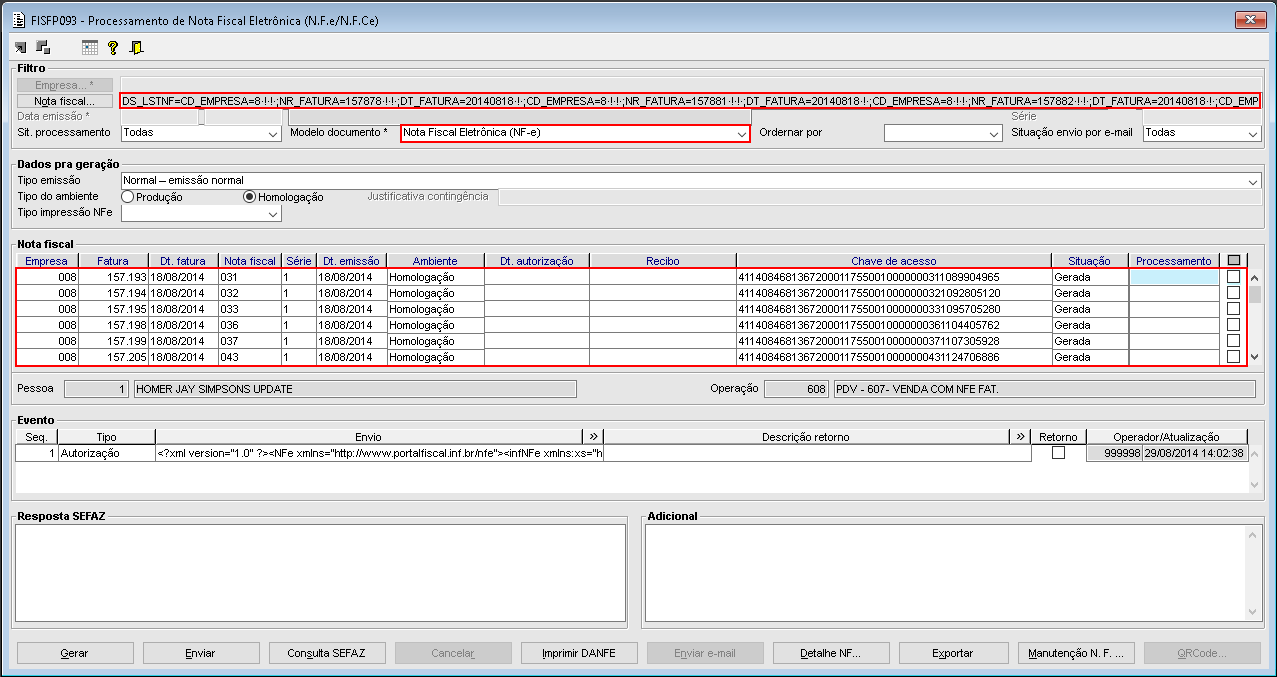Click the yellow question mark help icon

[113, 47]
